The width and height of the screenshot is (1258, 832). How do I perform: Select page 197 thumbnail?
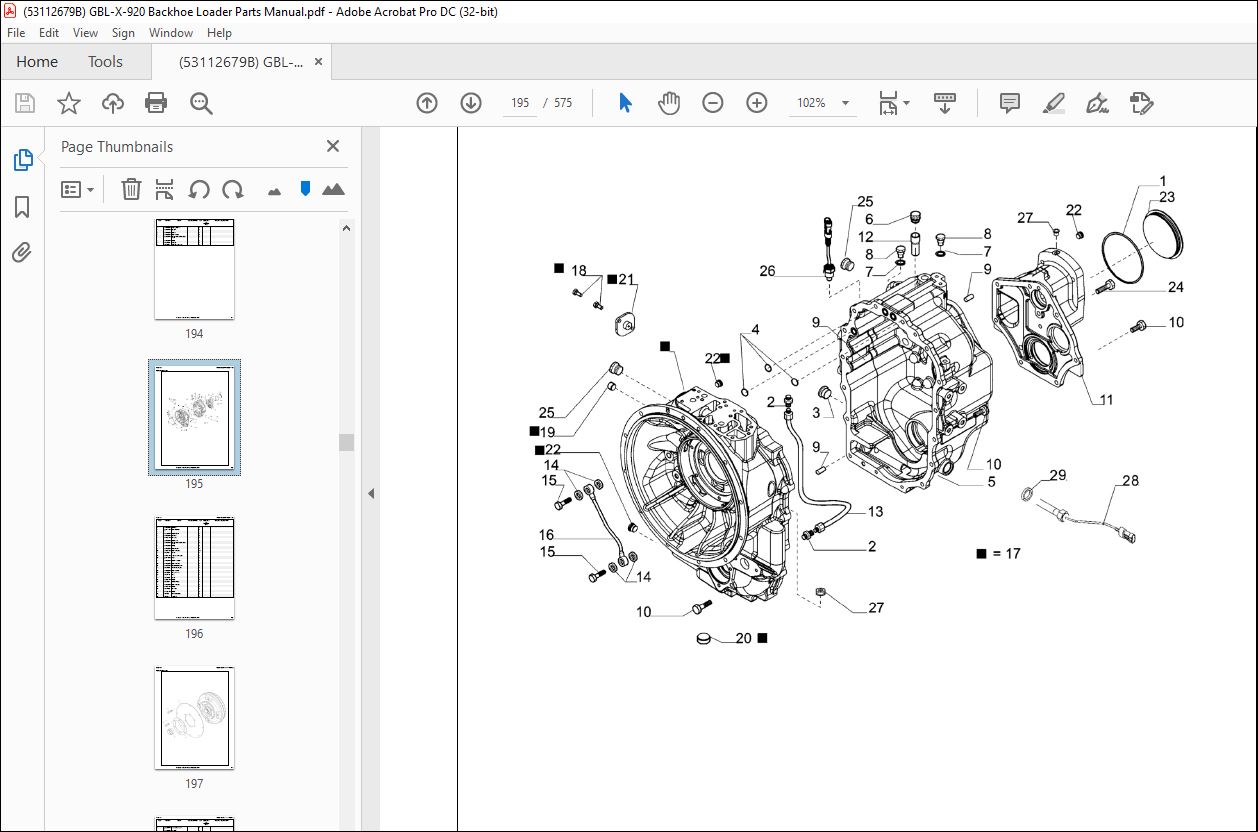click(194, 719)
